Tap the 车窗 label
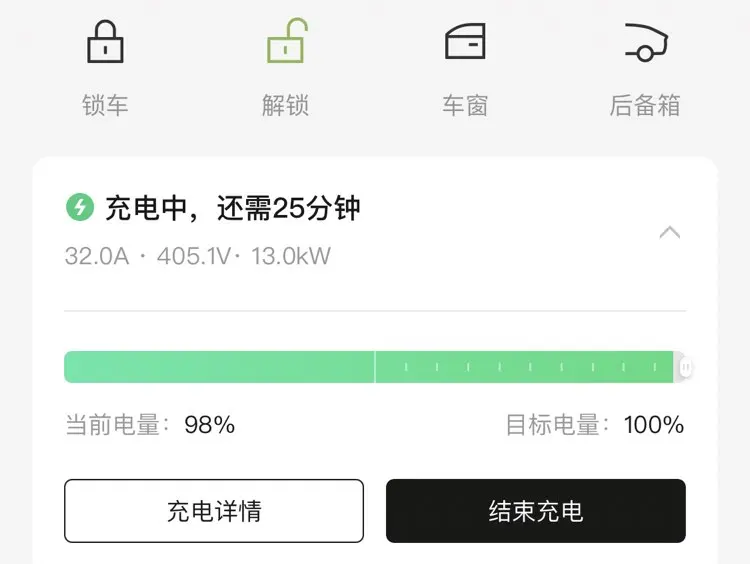750x564 pixels. [x=465, y=105]
